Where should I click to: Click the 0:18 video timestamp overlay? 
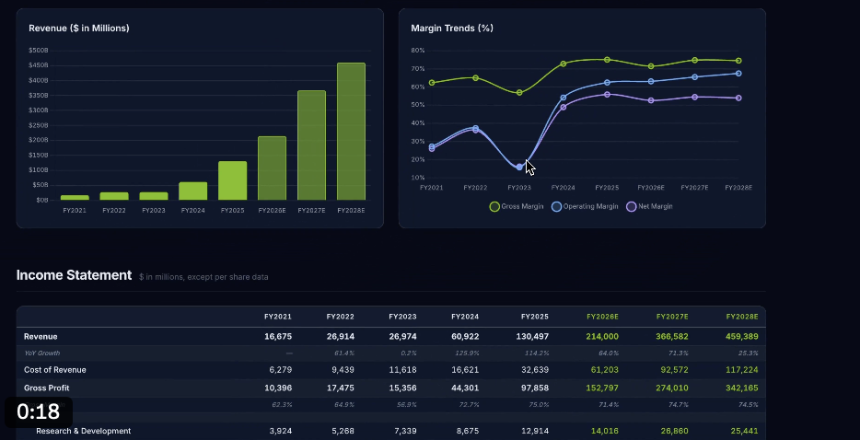(x=38, y=411)
